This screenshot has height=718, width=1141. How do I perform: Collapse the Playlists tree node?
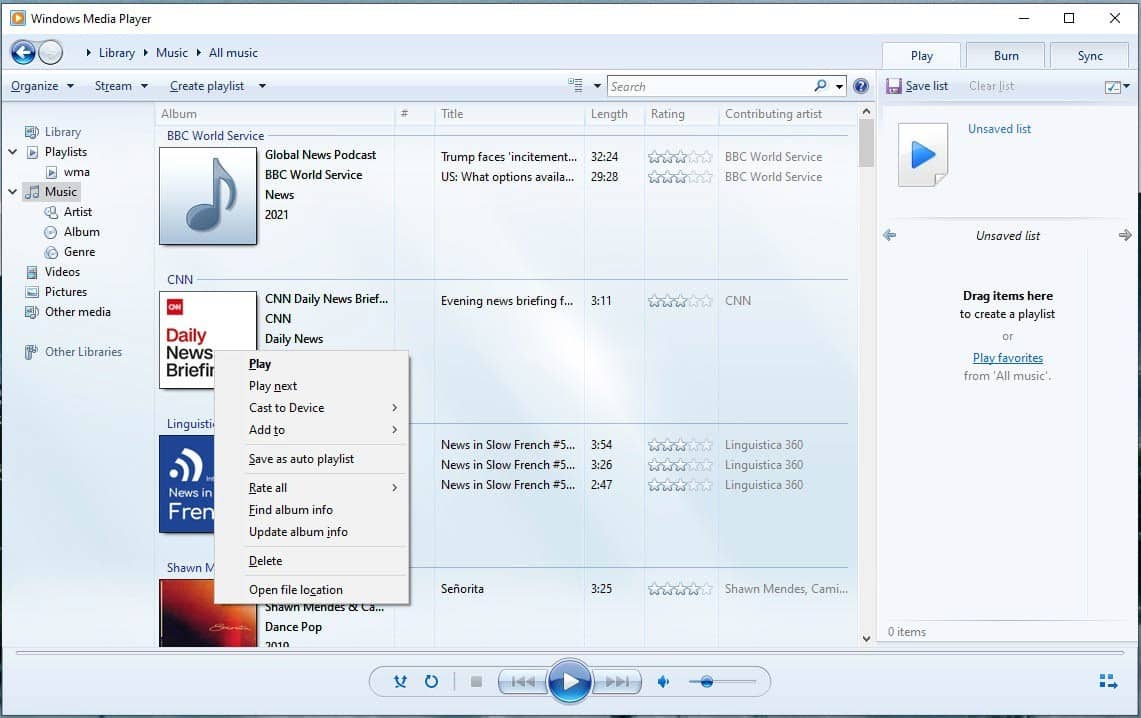[12, 151]
